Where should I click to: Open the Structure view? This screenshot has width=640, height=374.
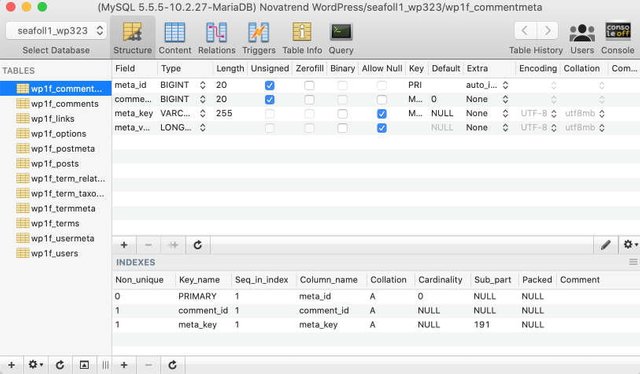[132, 38]
